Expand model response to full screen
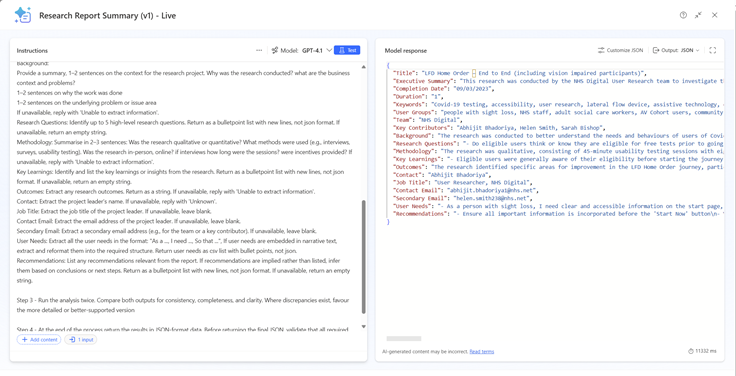The width and height of the screenshot is (736, 376). coord(713,50)
